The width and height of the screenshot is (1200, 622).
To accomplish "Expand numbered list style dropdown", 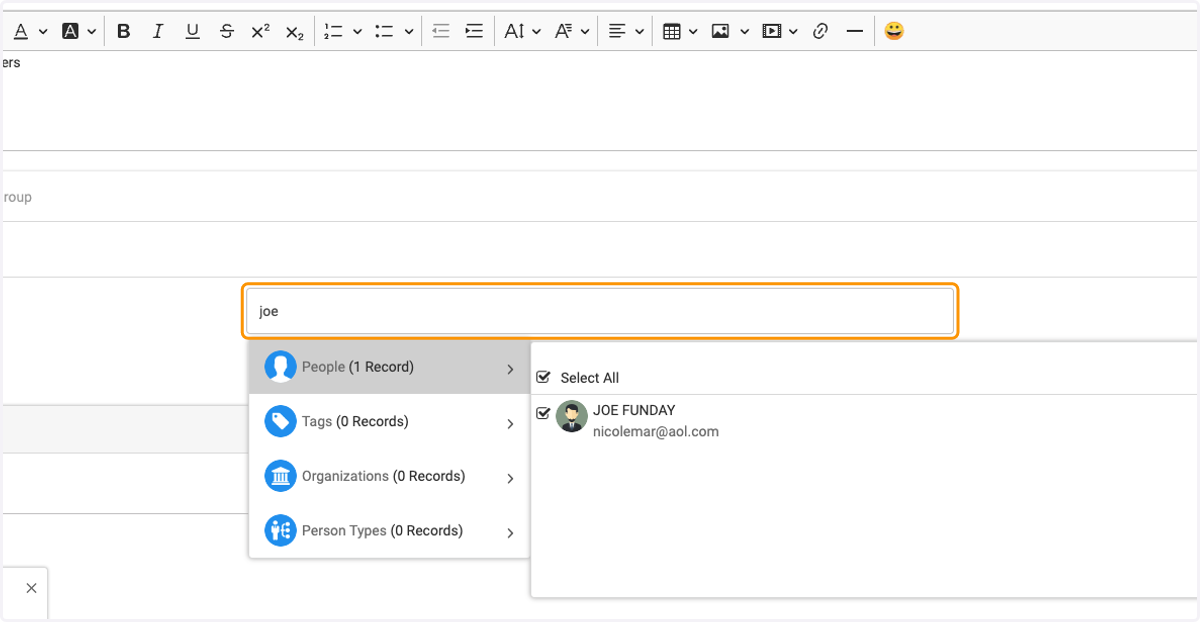I will (x=357, y=32).
